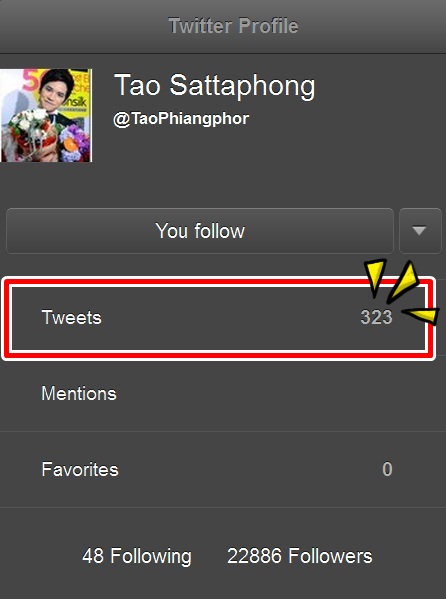The height and width of the screenshot is (599, 446).
Task: Select the Mentions label text
Action: coord(79,393)
